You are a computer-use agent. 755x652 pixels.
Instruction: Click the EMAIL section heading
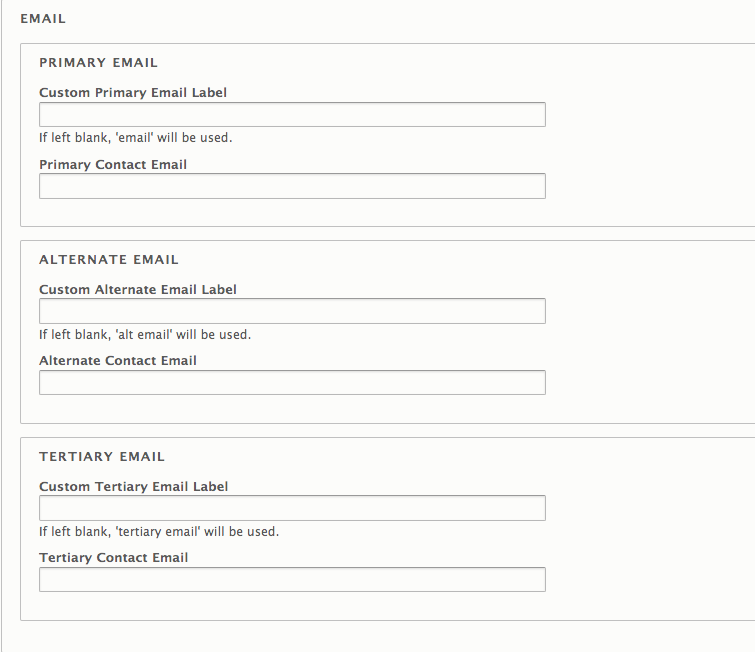point(43,19)
